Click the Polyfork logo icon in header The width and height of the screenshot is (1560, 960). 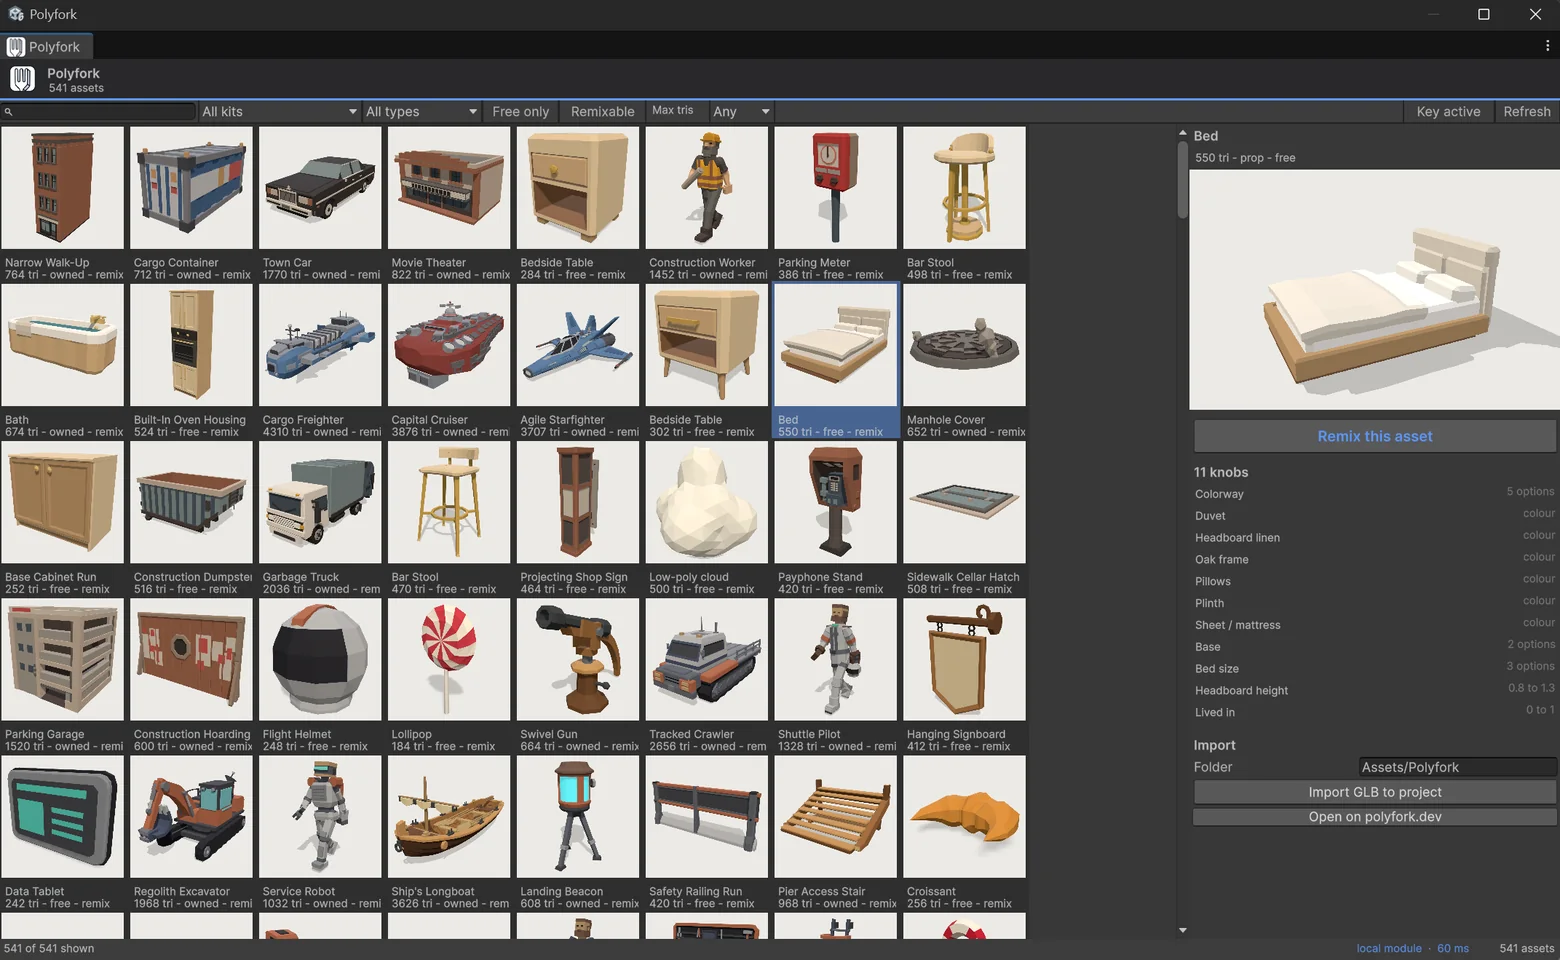pos(22,79)
